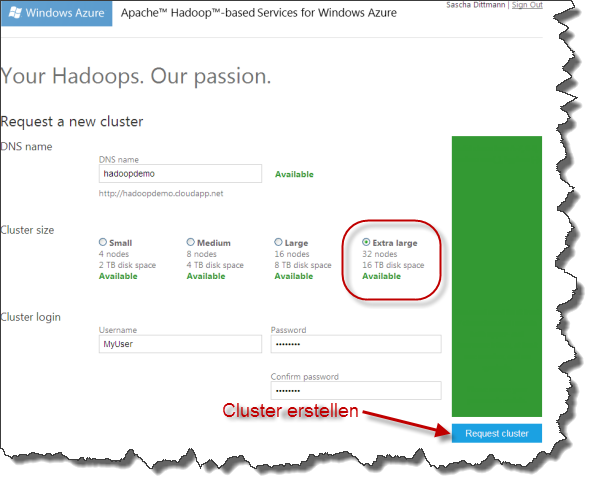Focus the Username input field

tap(180, 344)
